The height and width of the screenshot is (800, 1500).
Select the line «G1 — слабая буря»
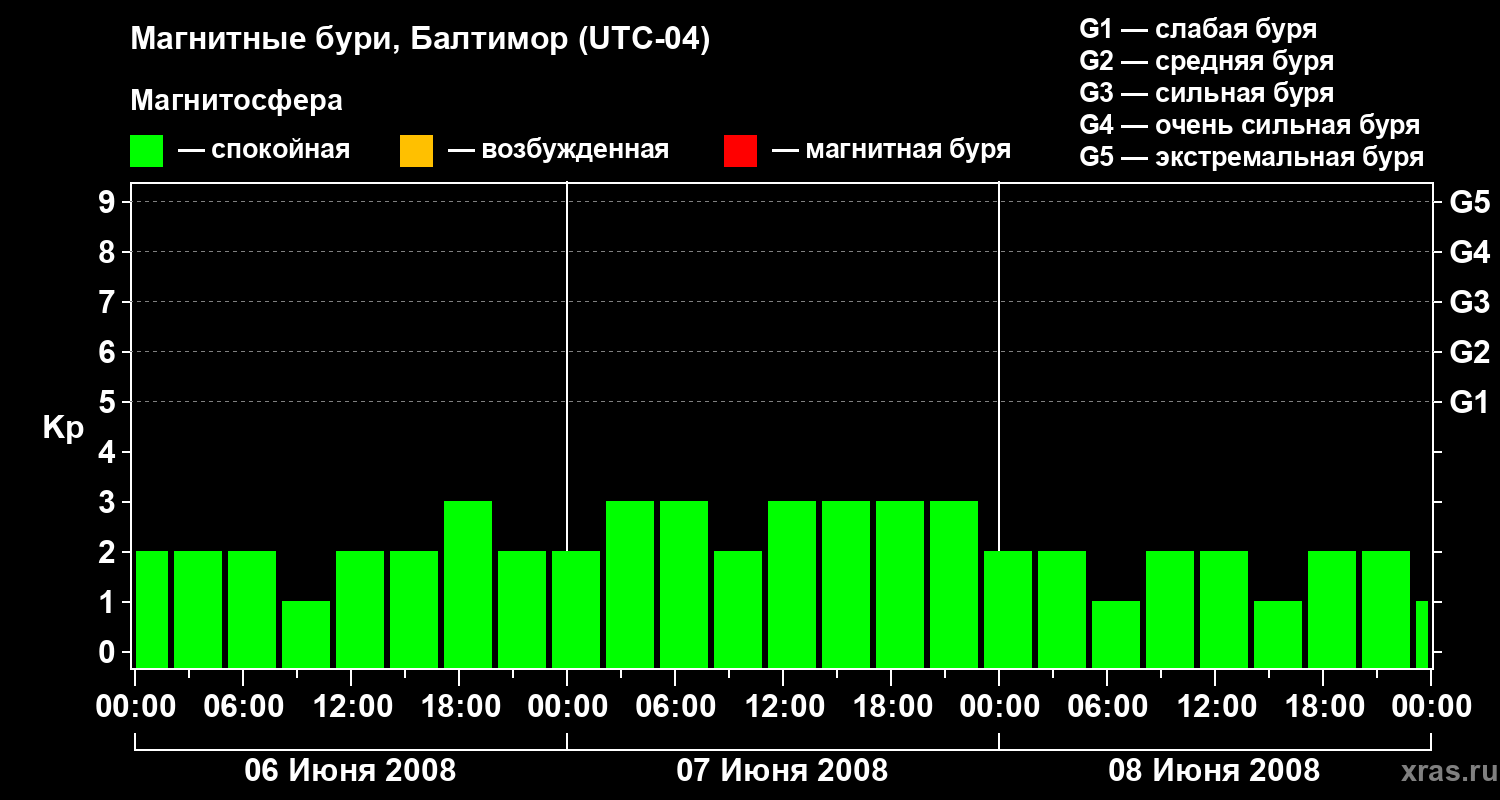(x=1198, y=29)
